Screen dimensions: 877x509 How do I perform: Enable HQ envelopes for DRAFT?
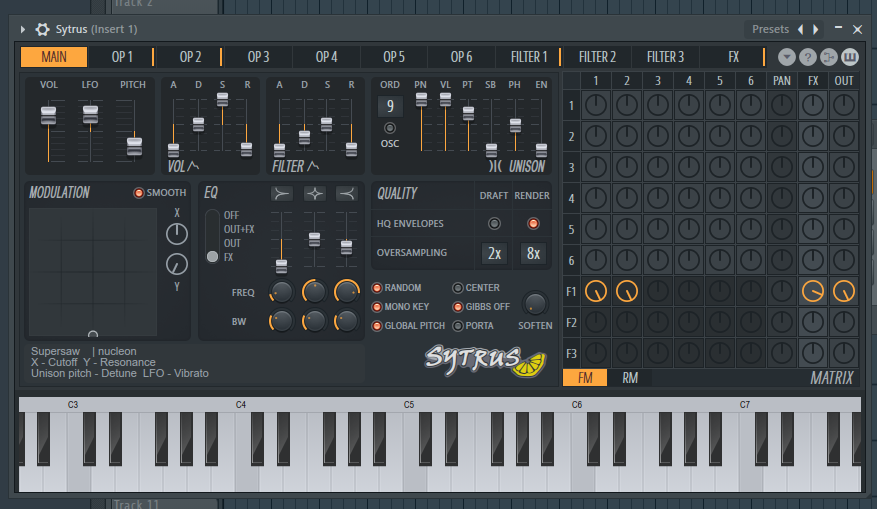point(494,224)
